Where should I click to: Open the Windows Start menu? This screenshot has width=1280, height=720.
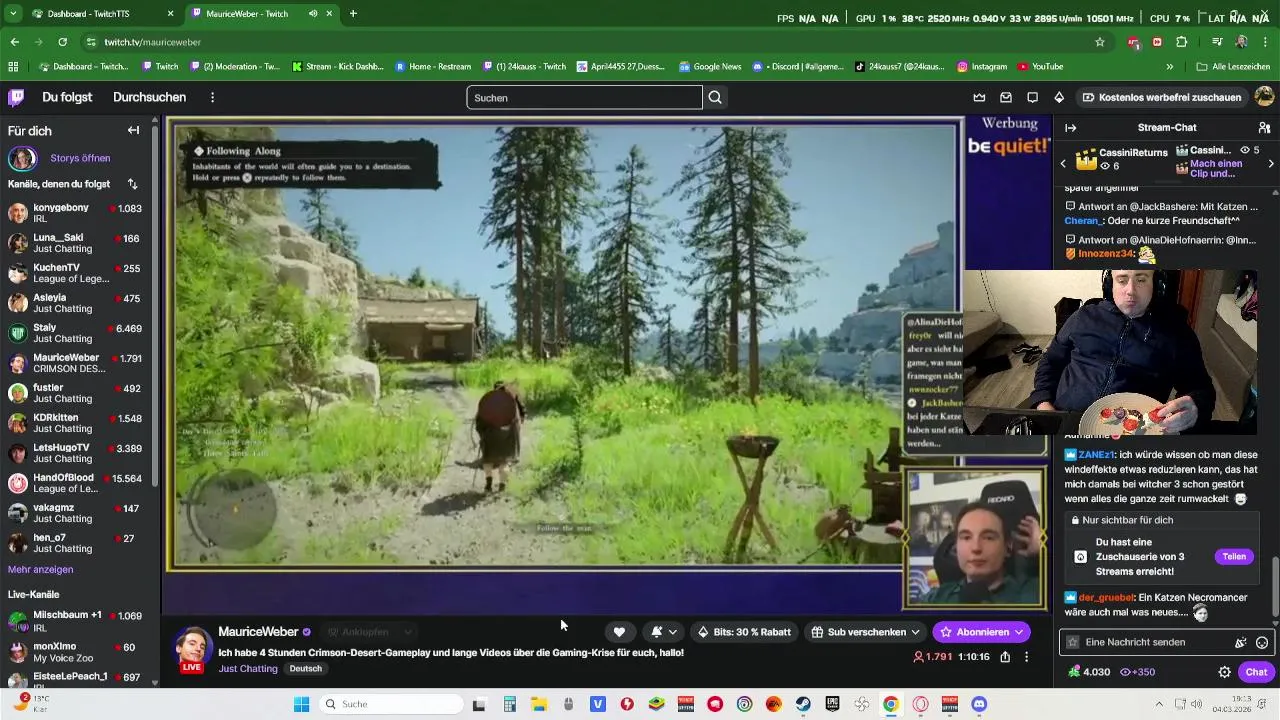302,704
